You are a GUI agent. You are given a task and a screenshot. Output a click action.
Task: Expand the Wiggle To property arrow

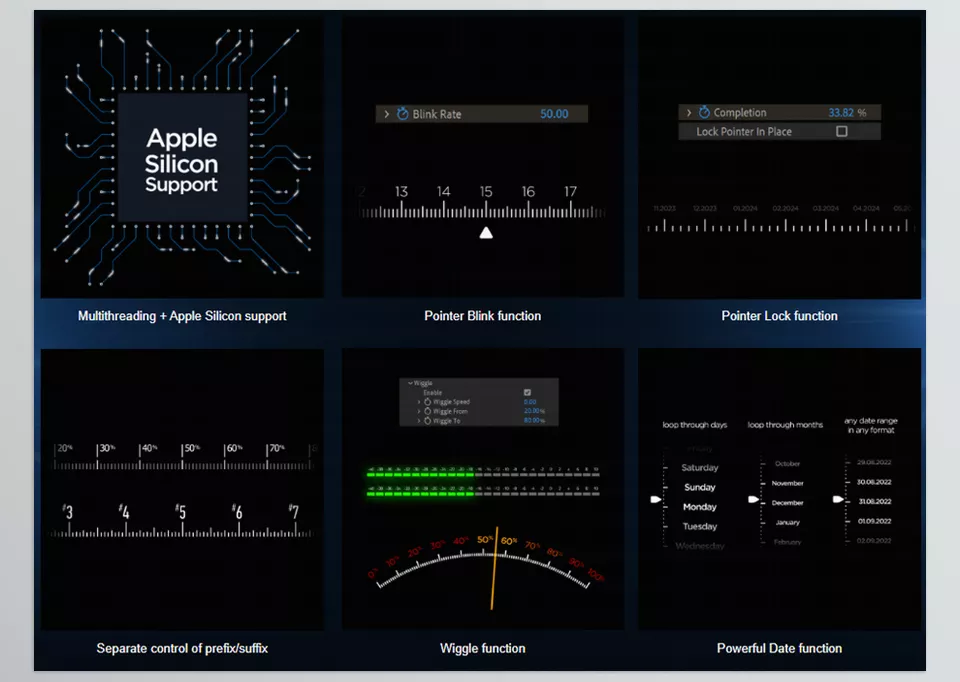point(419,421)
